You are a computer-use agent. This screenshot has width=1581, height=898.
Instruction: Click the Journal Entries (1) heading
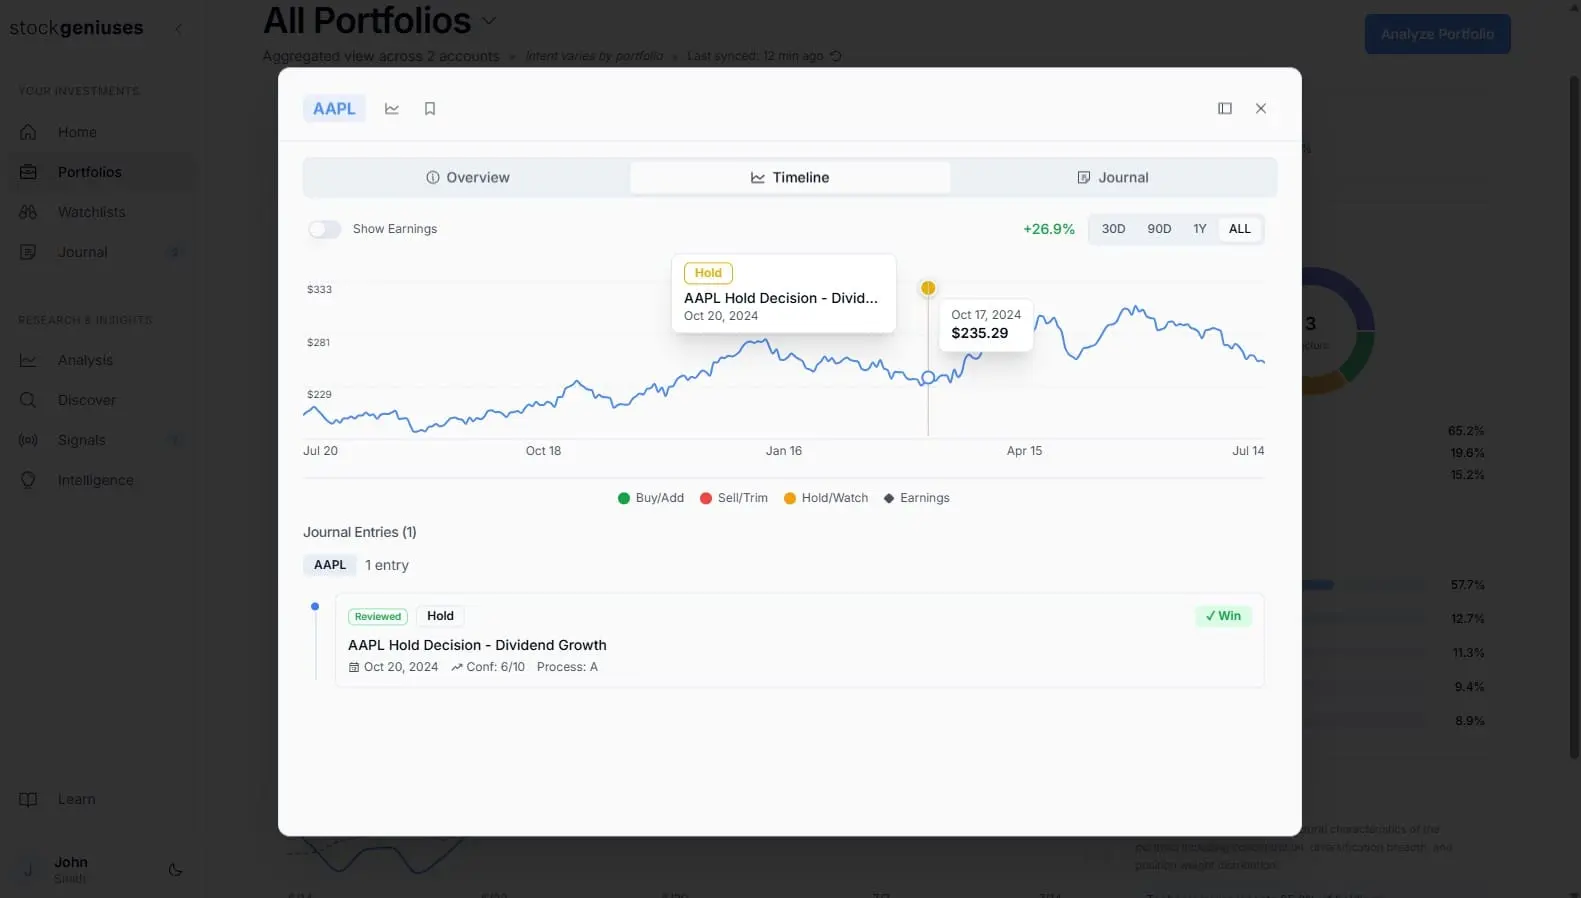click(360, 532)
